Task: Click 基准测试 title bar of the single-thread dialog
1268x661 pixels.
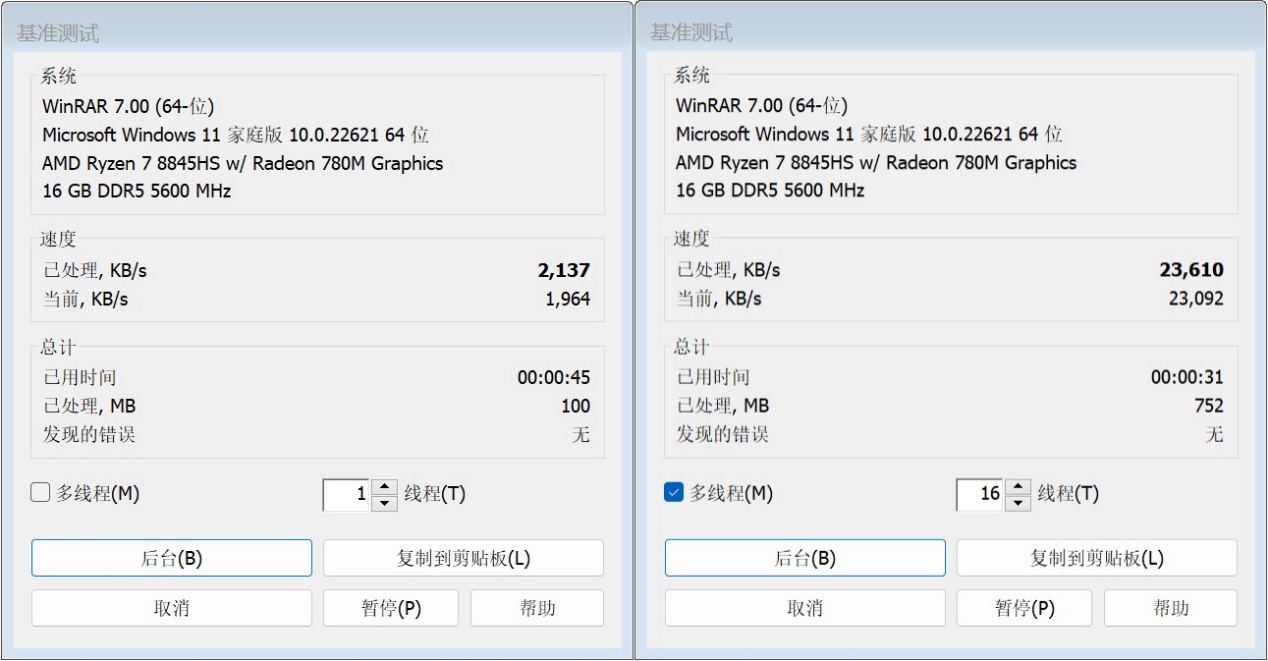Action: (x=300, y=32)
